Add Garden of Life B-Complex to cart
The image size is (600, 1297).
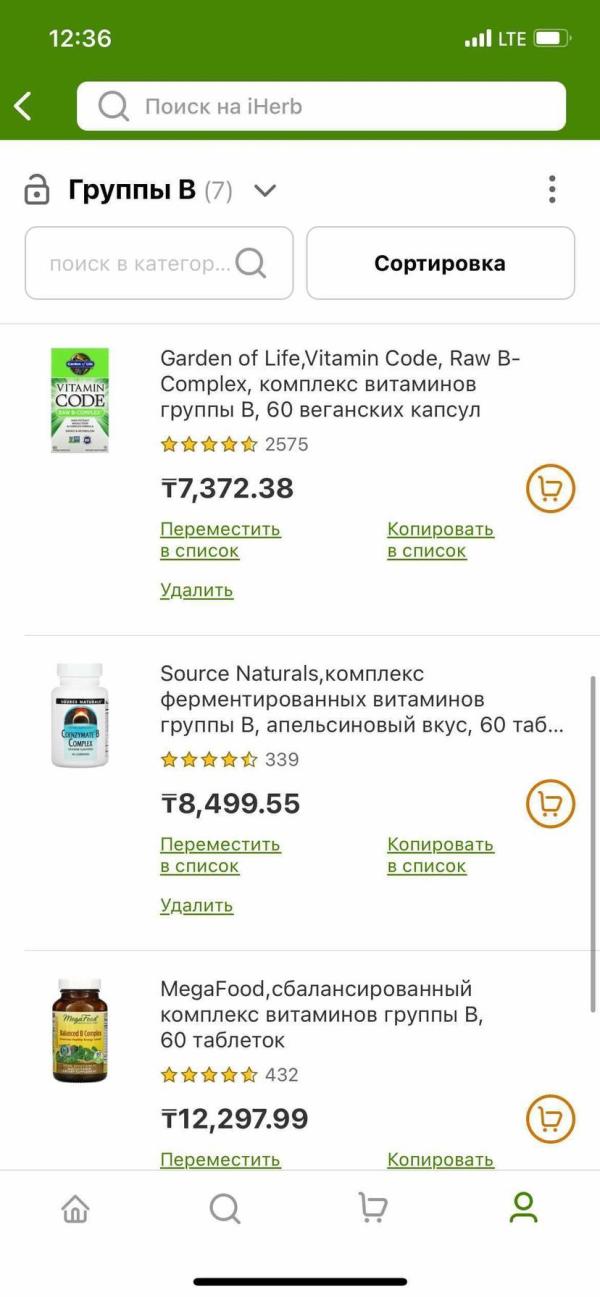point(550,489)
